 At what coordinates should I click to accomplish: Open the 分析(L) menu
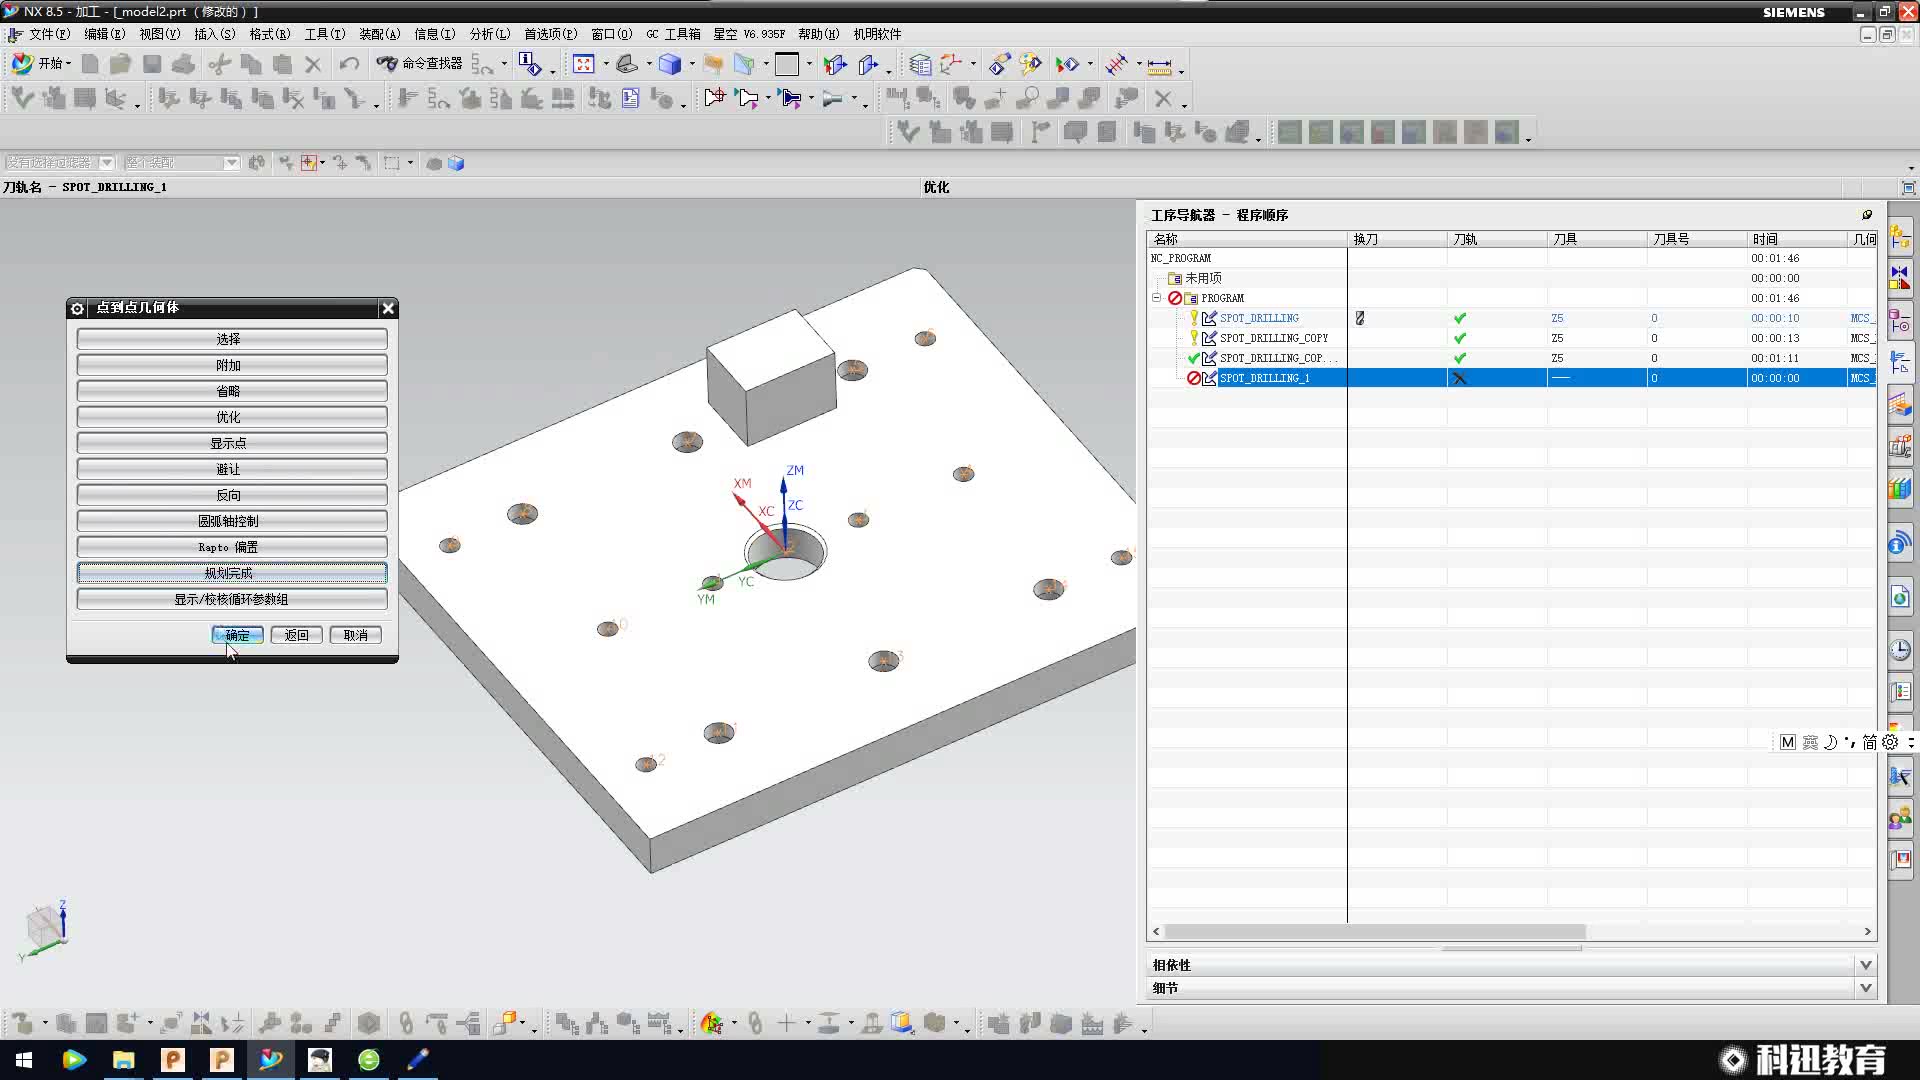[x=489, y=34]
